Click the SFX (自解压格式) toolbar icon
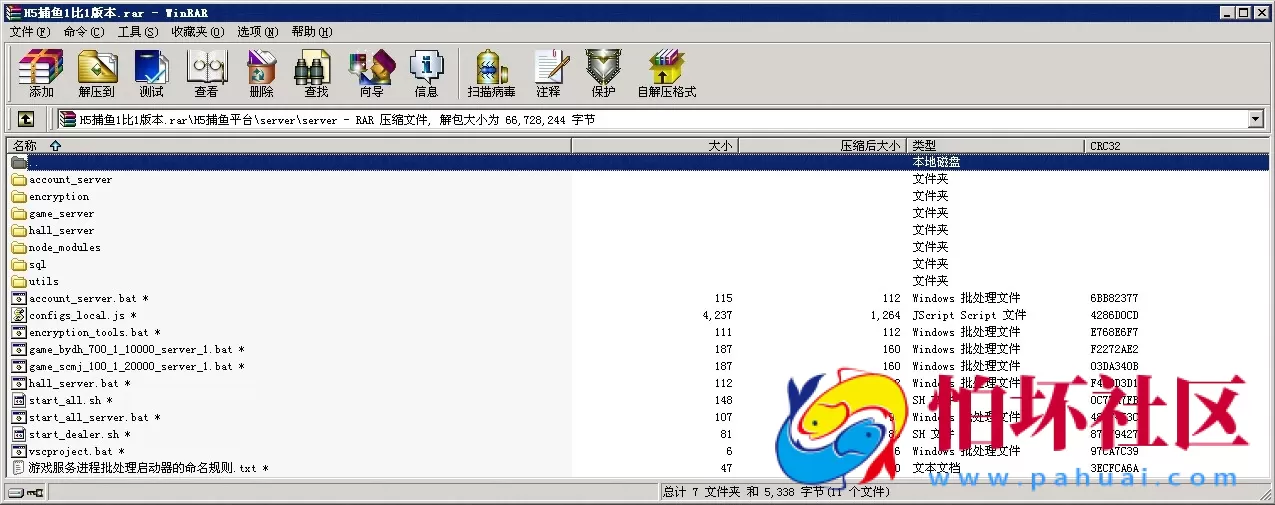Screen dimensions: 1275x505 pyautogui.click(x=666, y=73)
